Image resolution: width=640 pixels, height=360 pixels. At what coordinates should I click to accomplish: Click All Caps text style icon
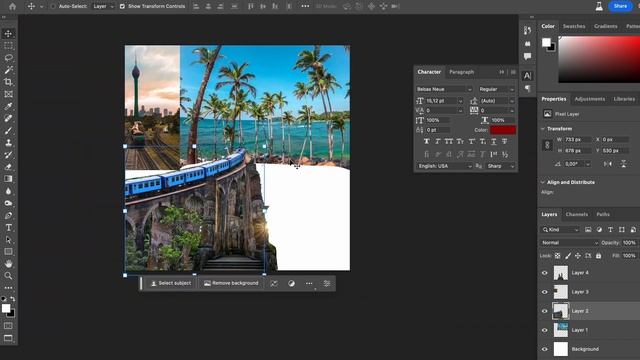449,141
